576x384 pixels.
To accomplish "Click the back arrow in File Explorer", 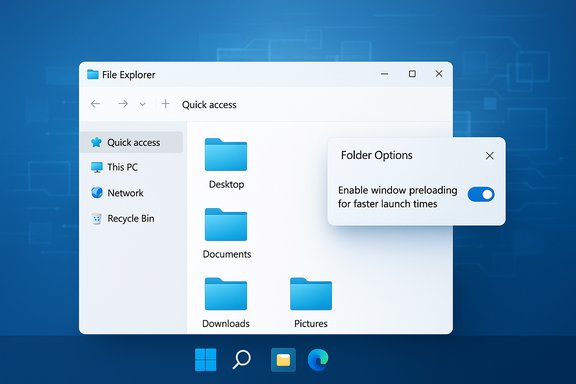I will [96, 104].
